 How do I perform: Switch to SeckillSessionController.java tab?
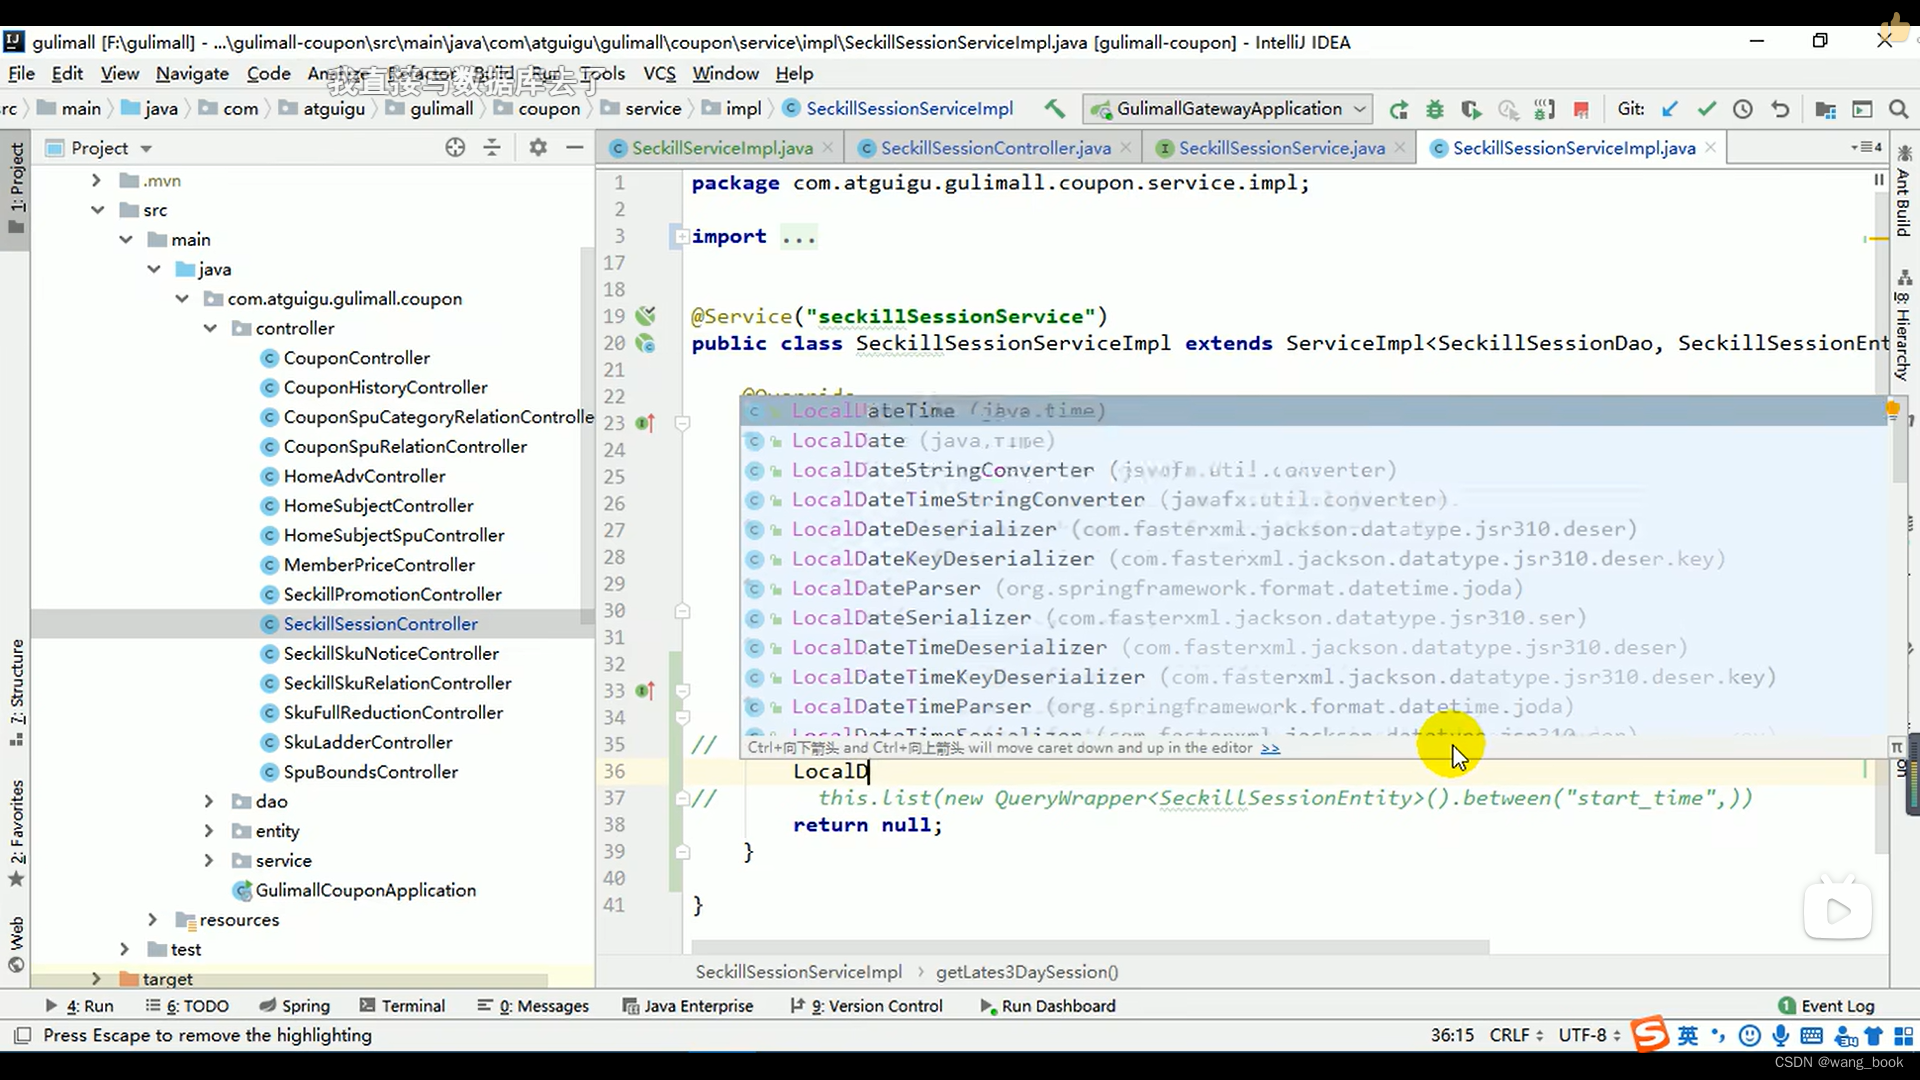click(995, 148)
